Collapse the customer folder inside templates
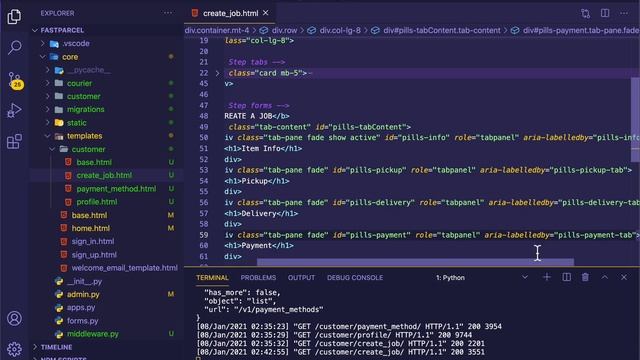The height and width of the screenshot is (360, 640). [88, 149]
